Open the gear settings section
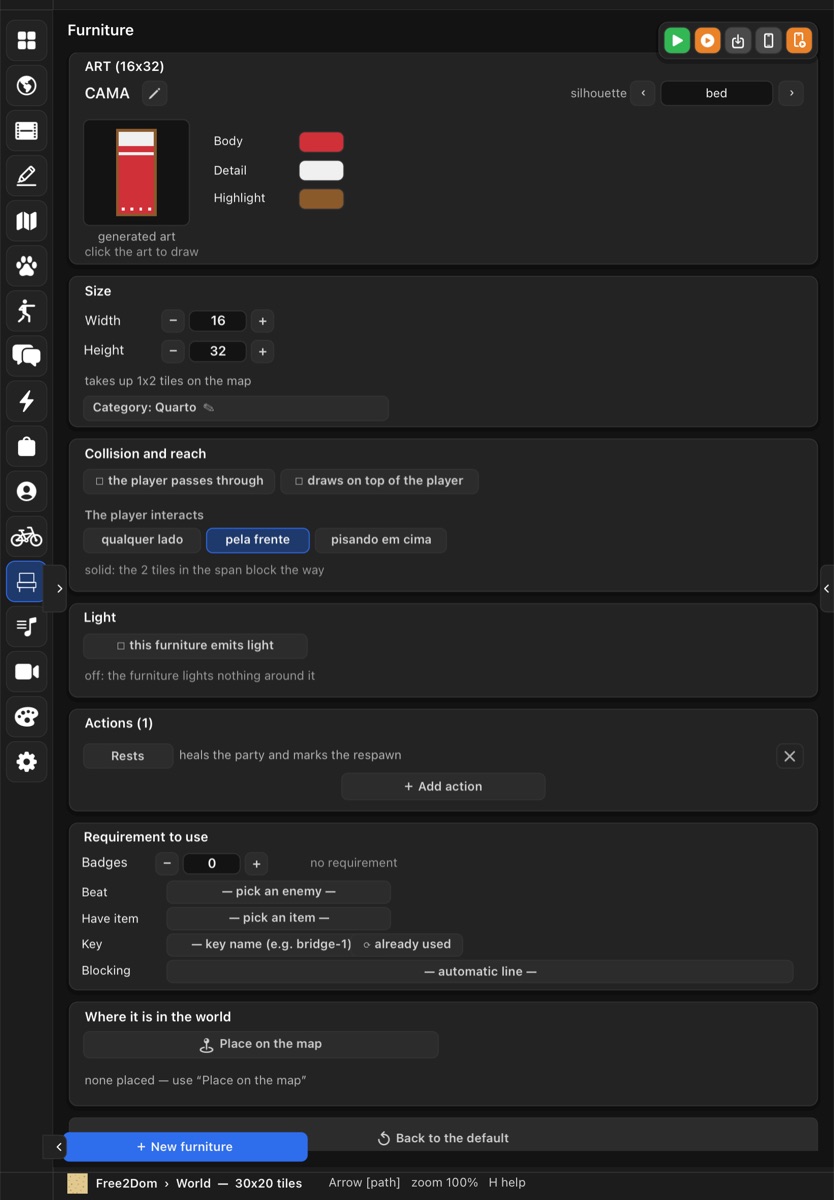The image size is (834, 1200). (x=27, y=762)
